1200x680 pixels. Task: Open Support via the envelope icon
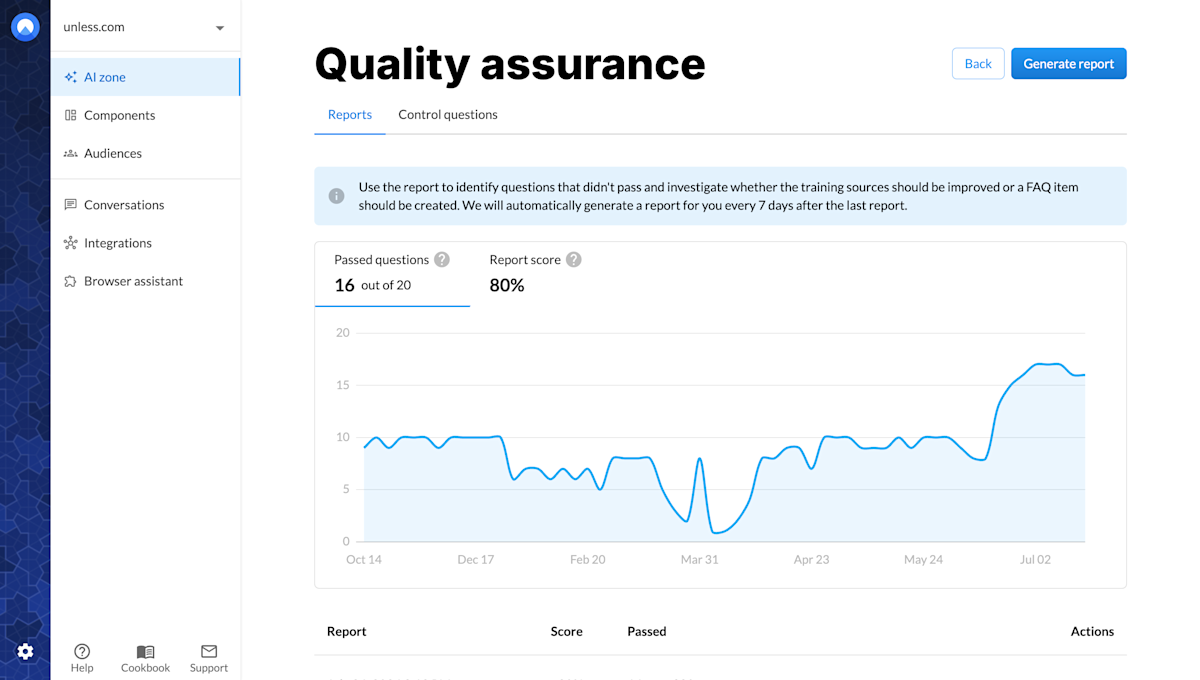click(x=208, y=650)
